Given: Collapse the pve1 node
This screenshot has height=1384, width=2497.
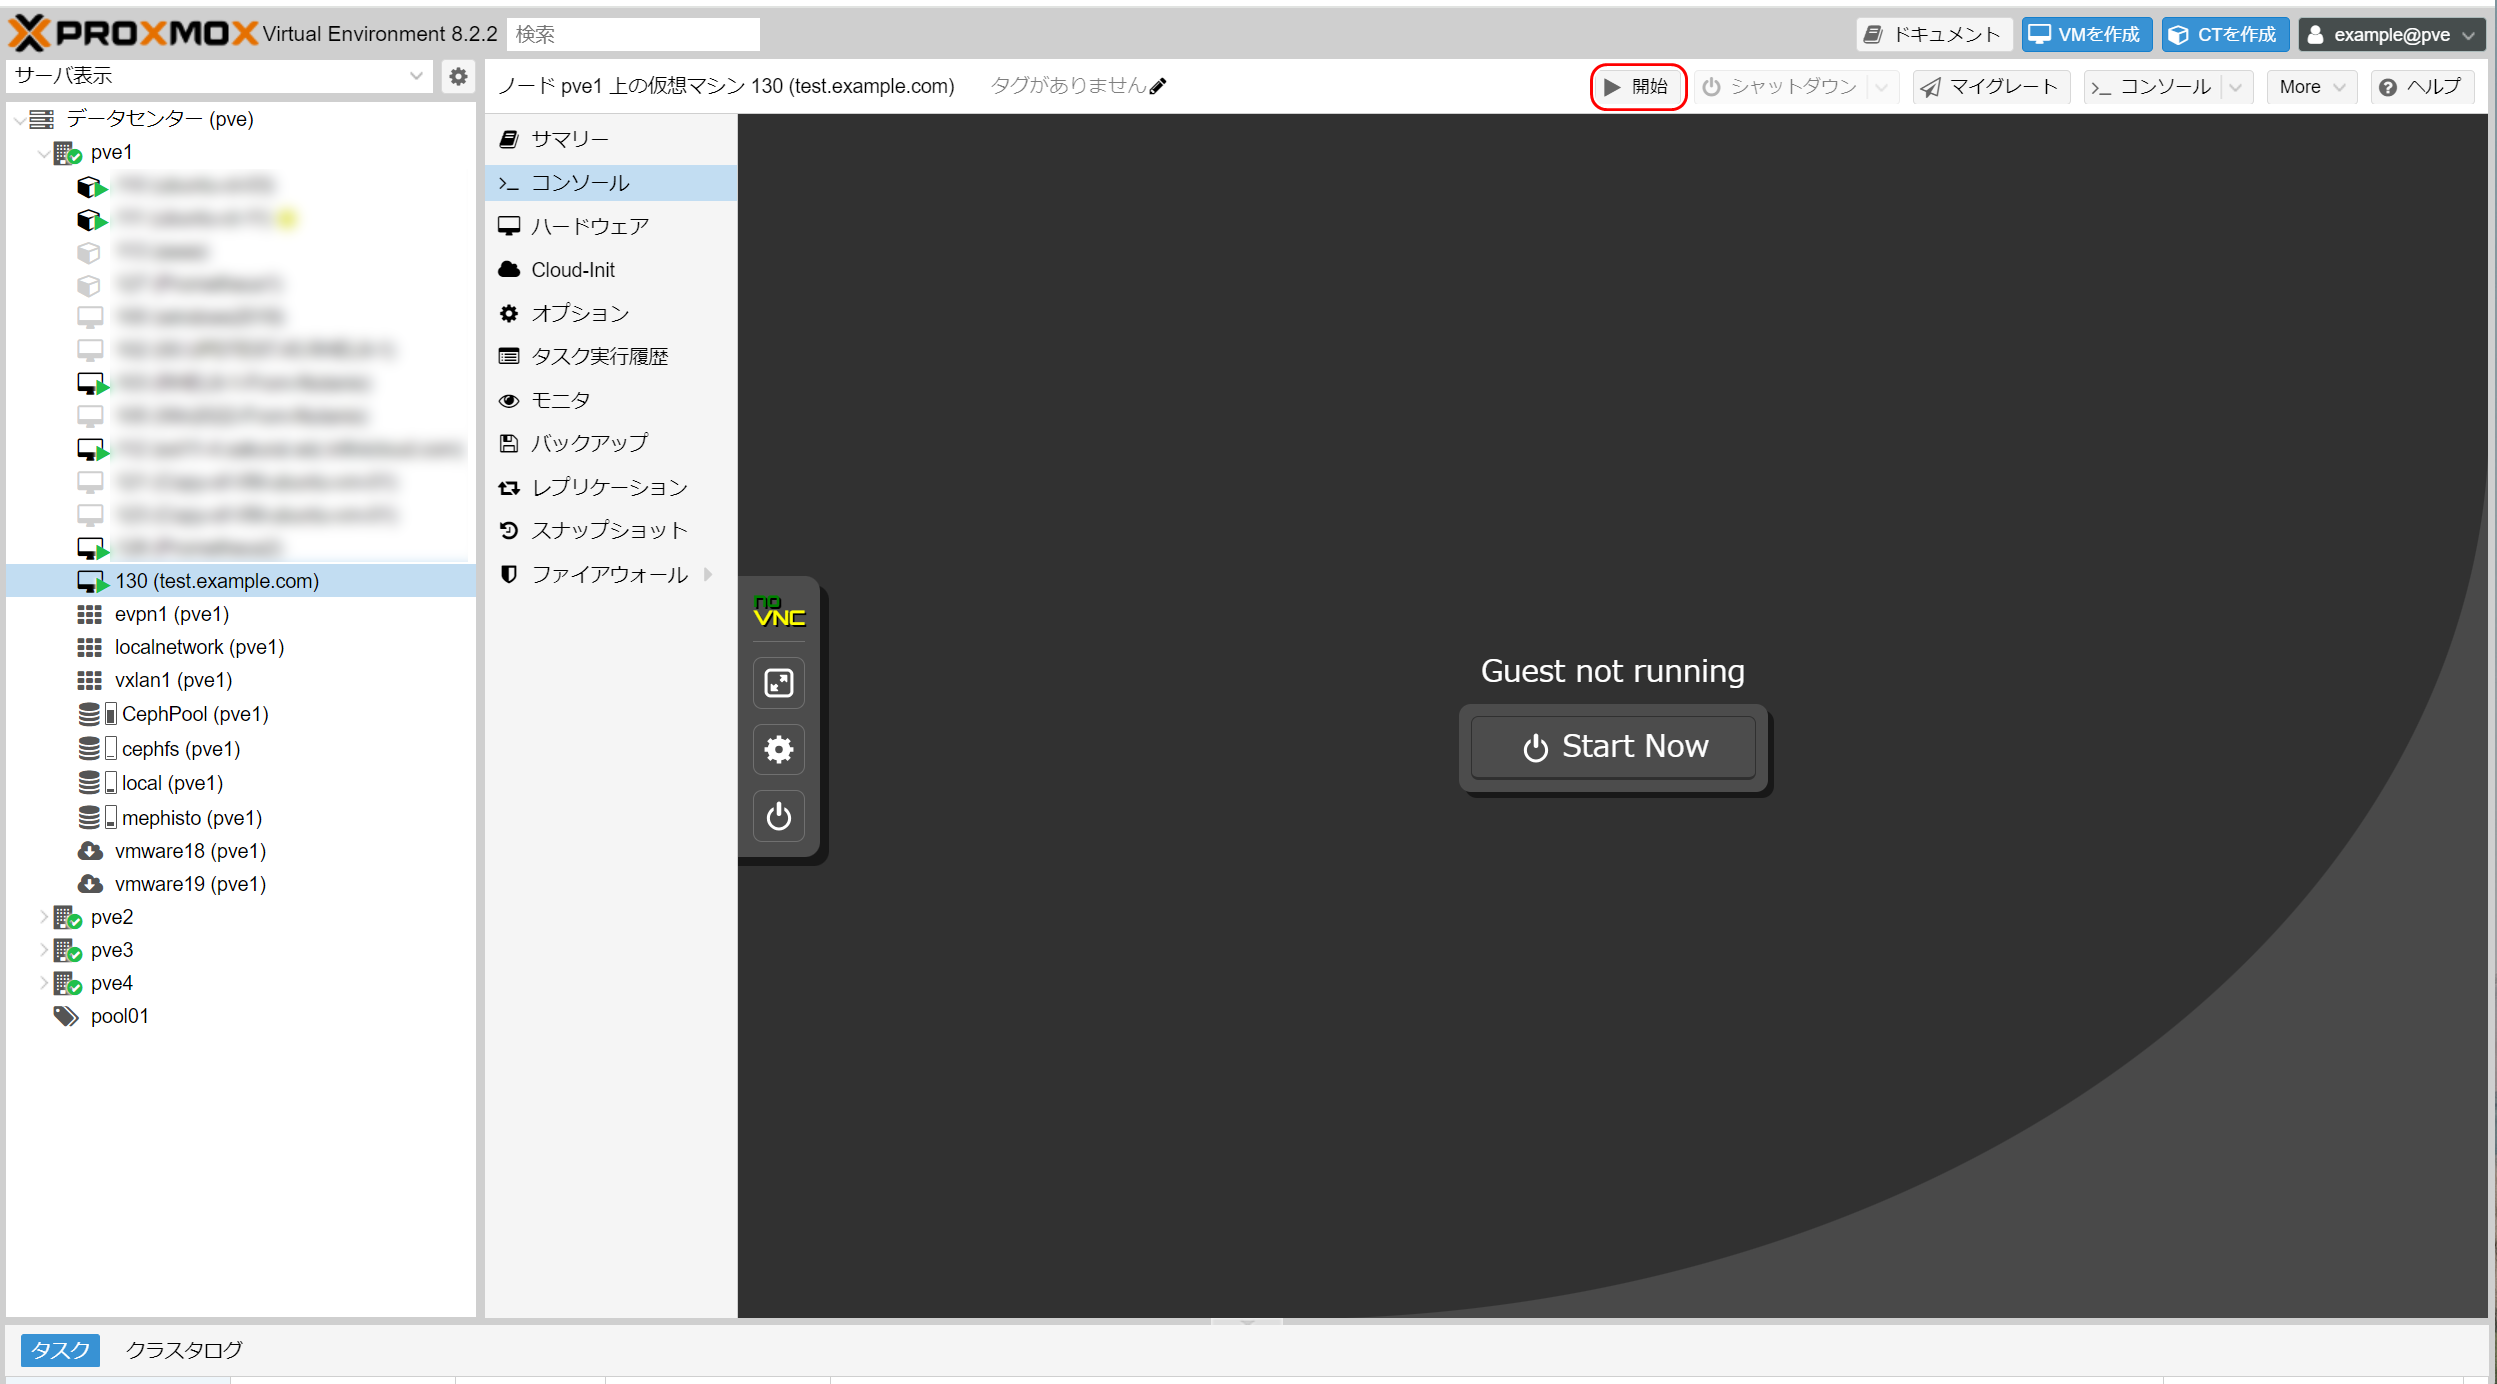Looking at the screenshot, I should (43, 153).
